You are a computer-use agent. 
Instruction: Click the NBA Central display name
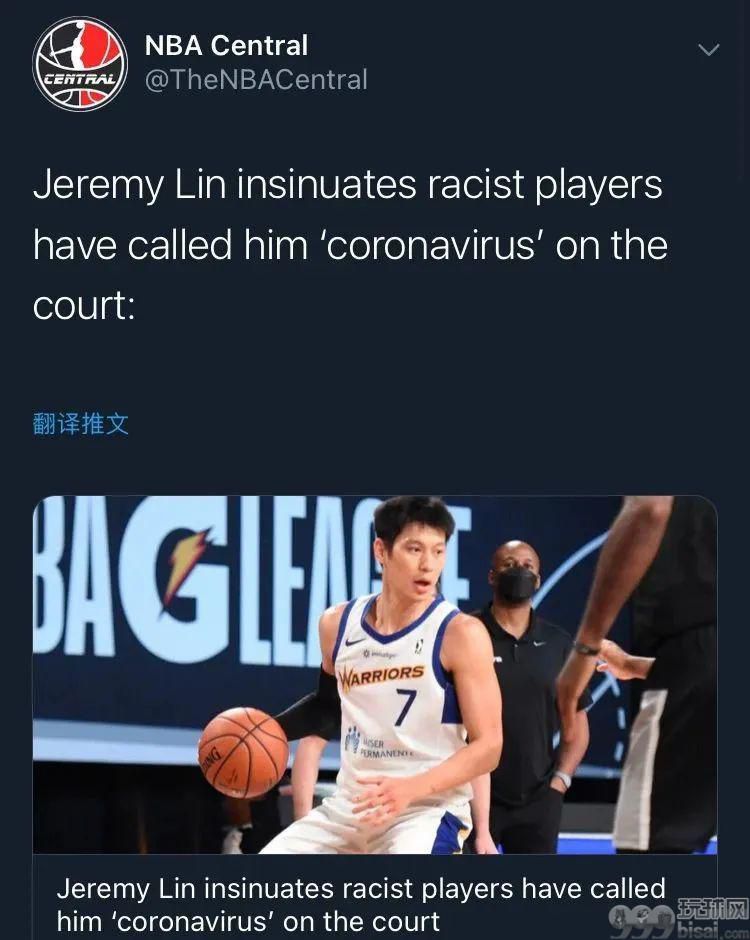click(x=226, y=46)
